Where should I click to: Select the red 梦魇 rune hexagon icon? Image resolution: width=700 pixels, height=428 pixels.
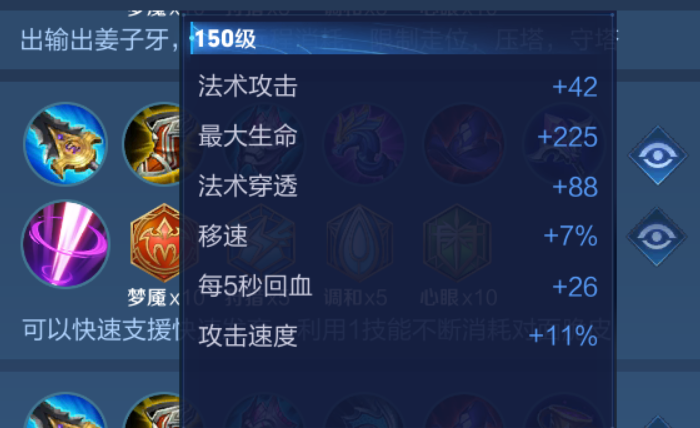155,243
